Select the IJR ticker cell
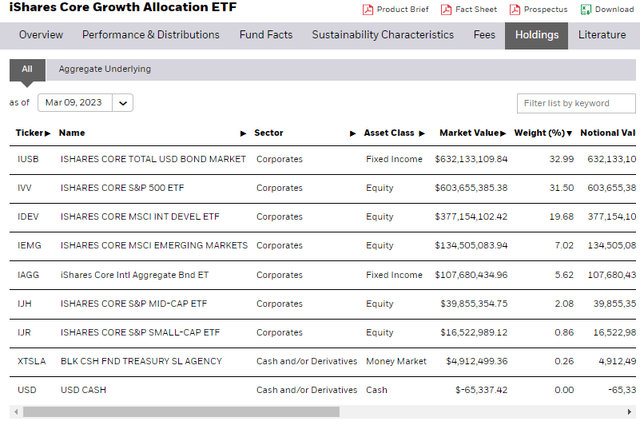Screen dimensions: 640x421 tap(24, 332)
